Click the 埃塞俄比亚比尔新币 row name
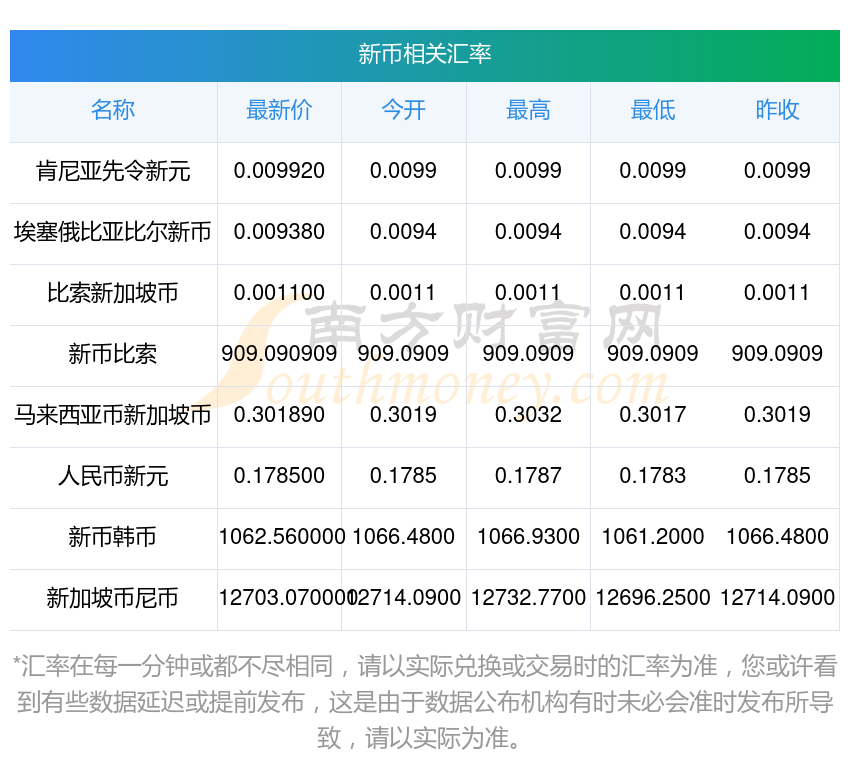850x769 pixels. tap(113, 232)
